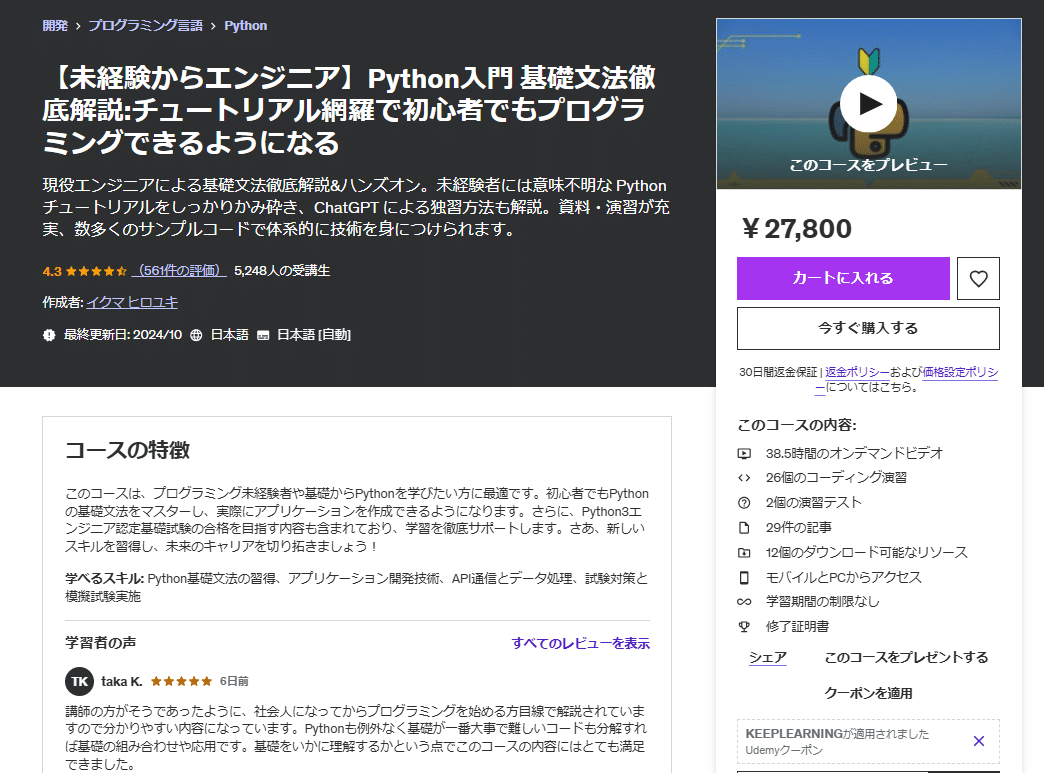Click the practice test icon beside 2個の演習テスト
The width and height of the screenshot is (1044, 773).
click(743, 502)
